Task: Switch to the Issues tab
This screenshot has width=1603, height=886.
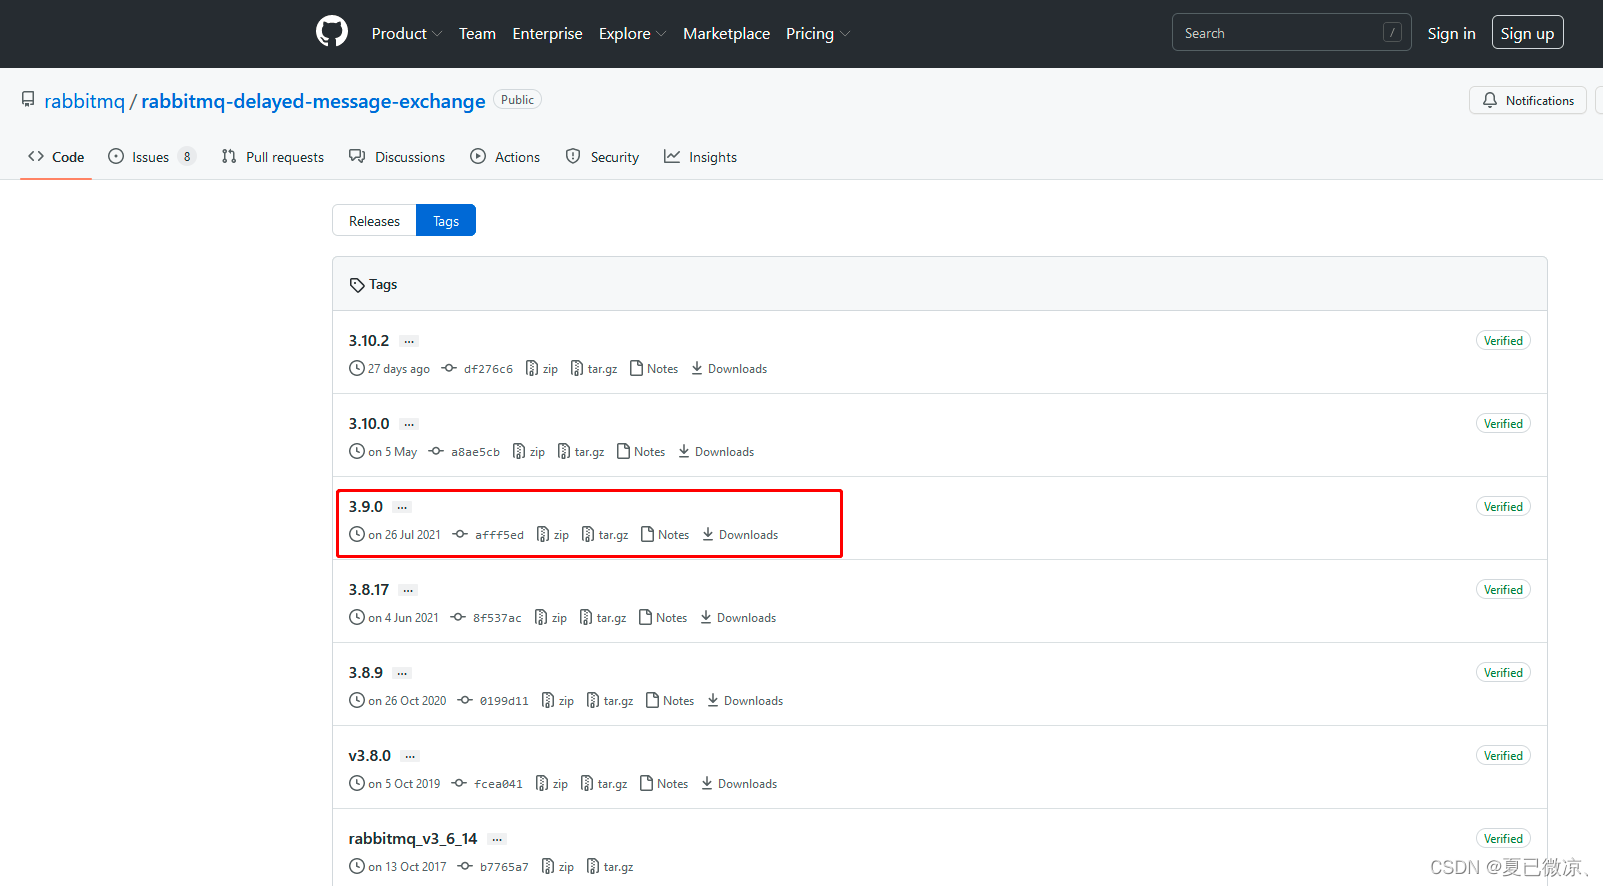Action: click(x=151, y=157)
